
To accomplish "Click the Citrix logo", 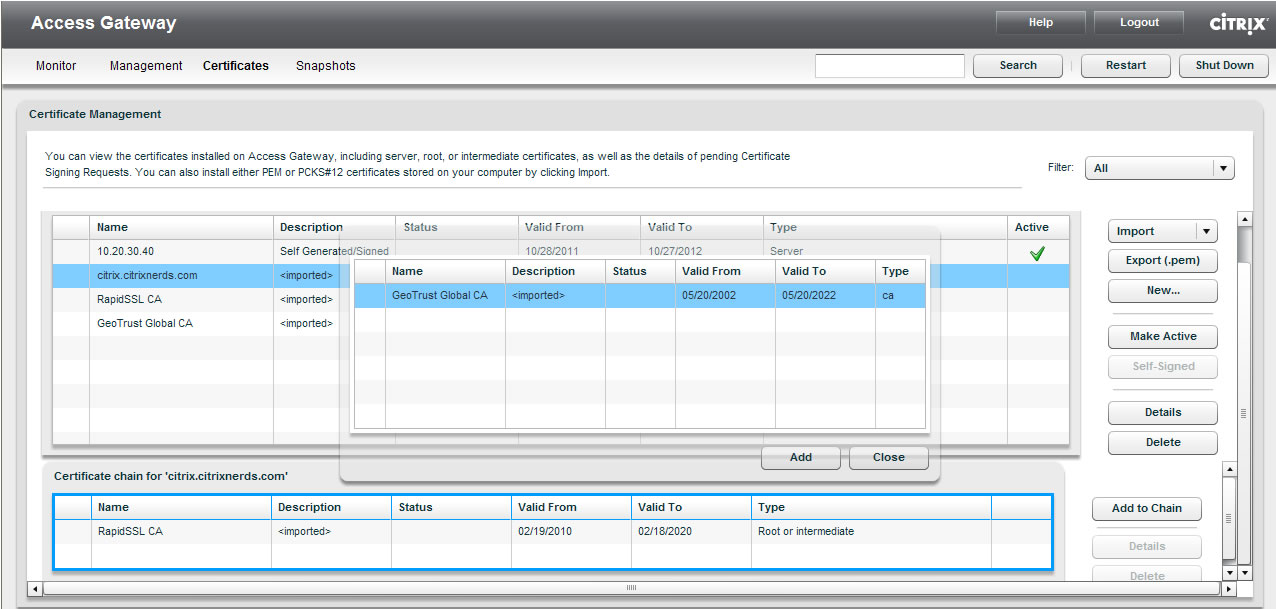I will click(x=1238, y=23).
